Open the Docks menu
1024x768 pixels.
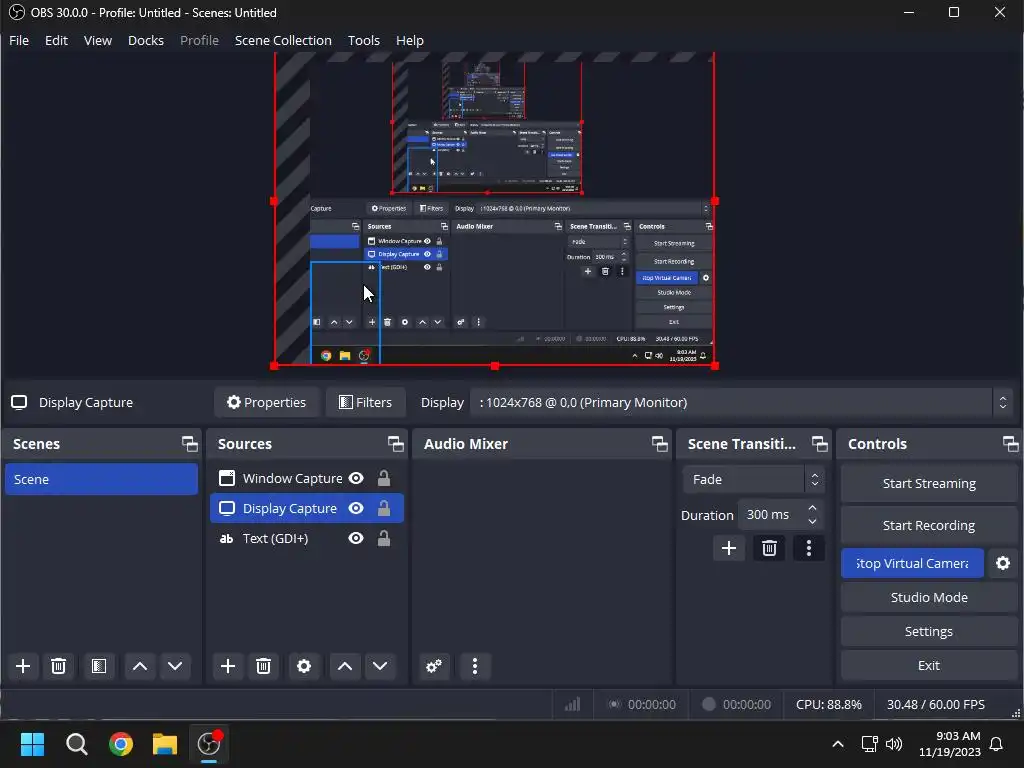coord(146,40)
